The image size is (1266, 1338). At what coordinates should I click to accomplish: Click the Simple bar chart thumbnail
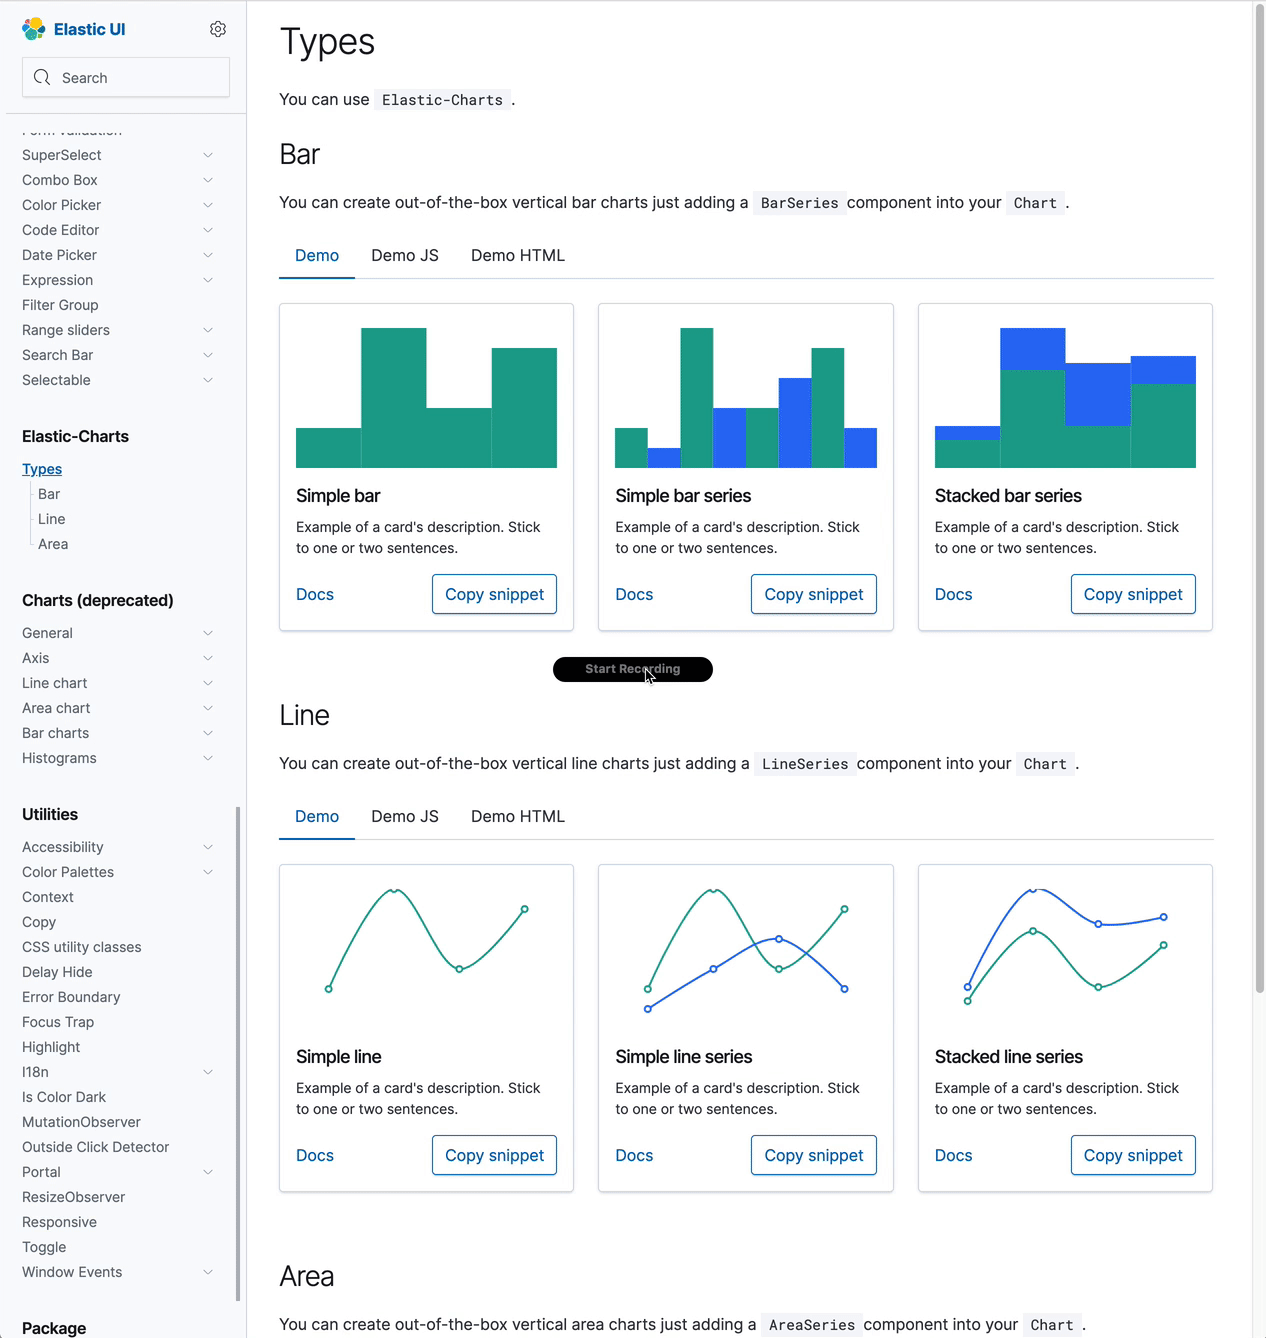pyautogui.click(x=426, y=398)
